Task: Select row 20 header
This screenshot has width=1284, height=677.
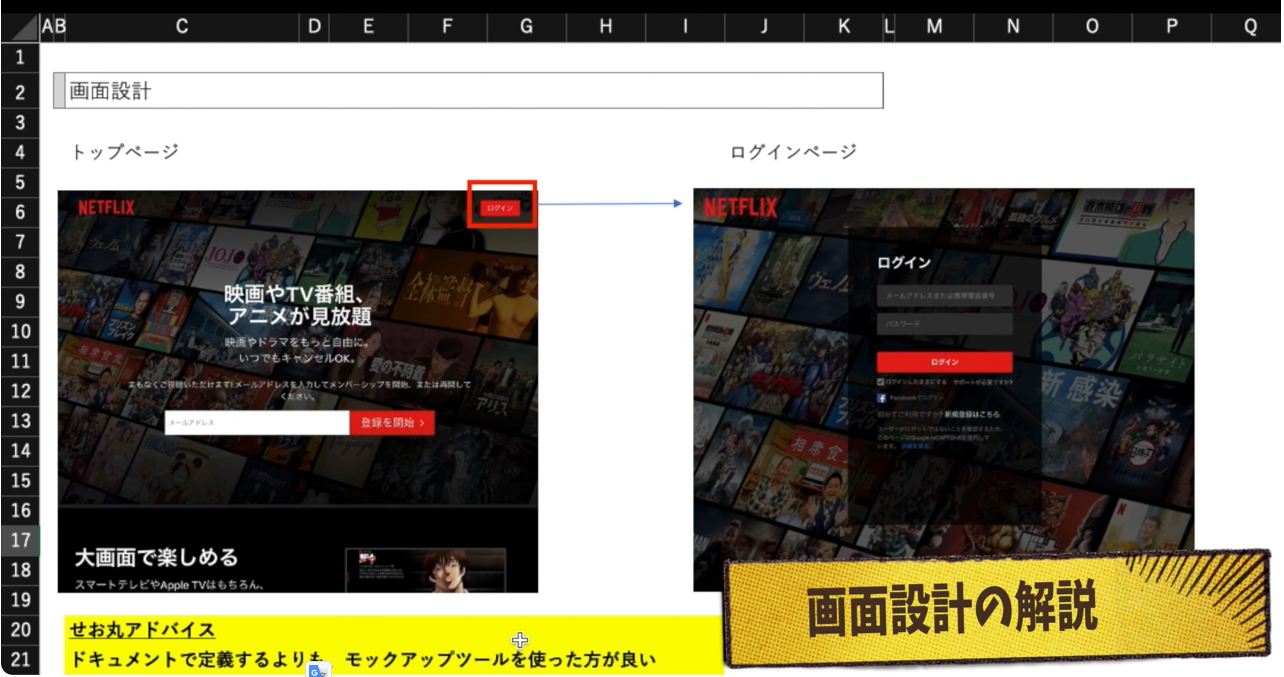Action: [x=19, y=629]
